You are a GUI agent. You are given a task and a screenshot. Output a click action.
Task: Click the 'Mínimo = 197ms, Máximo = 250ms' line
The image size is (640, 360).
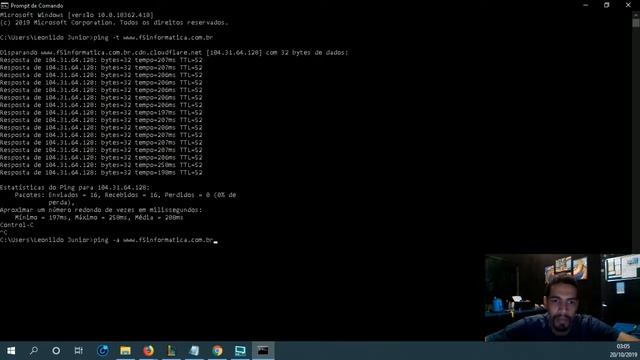[99, 218]
